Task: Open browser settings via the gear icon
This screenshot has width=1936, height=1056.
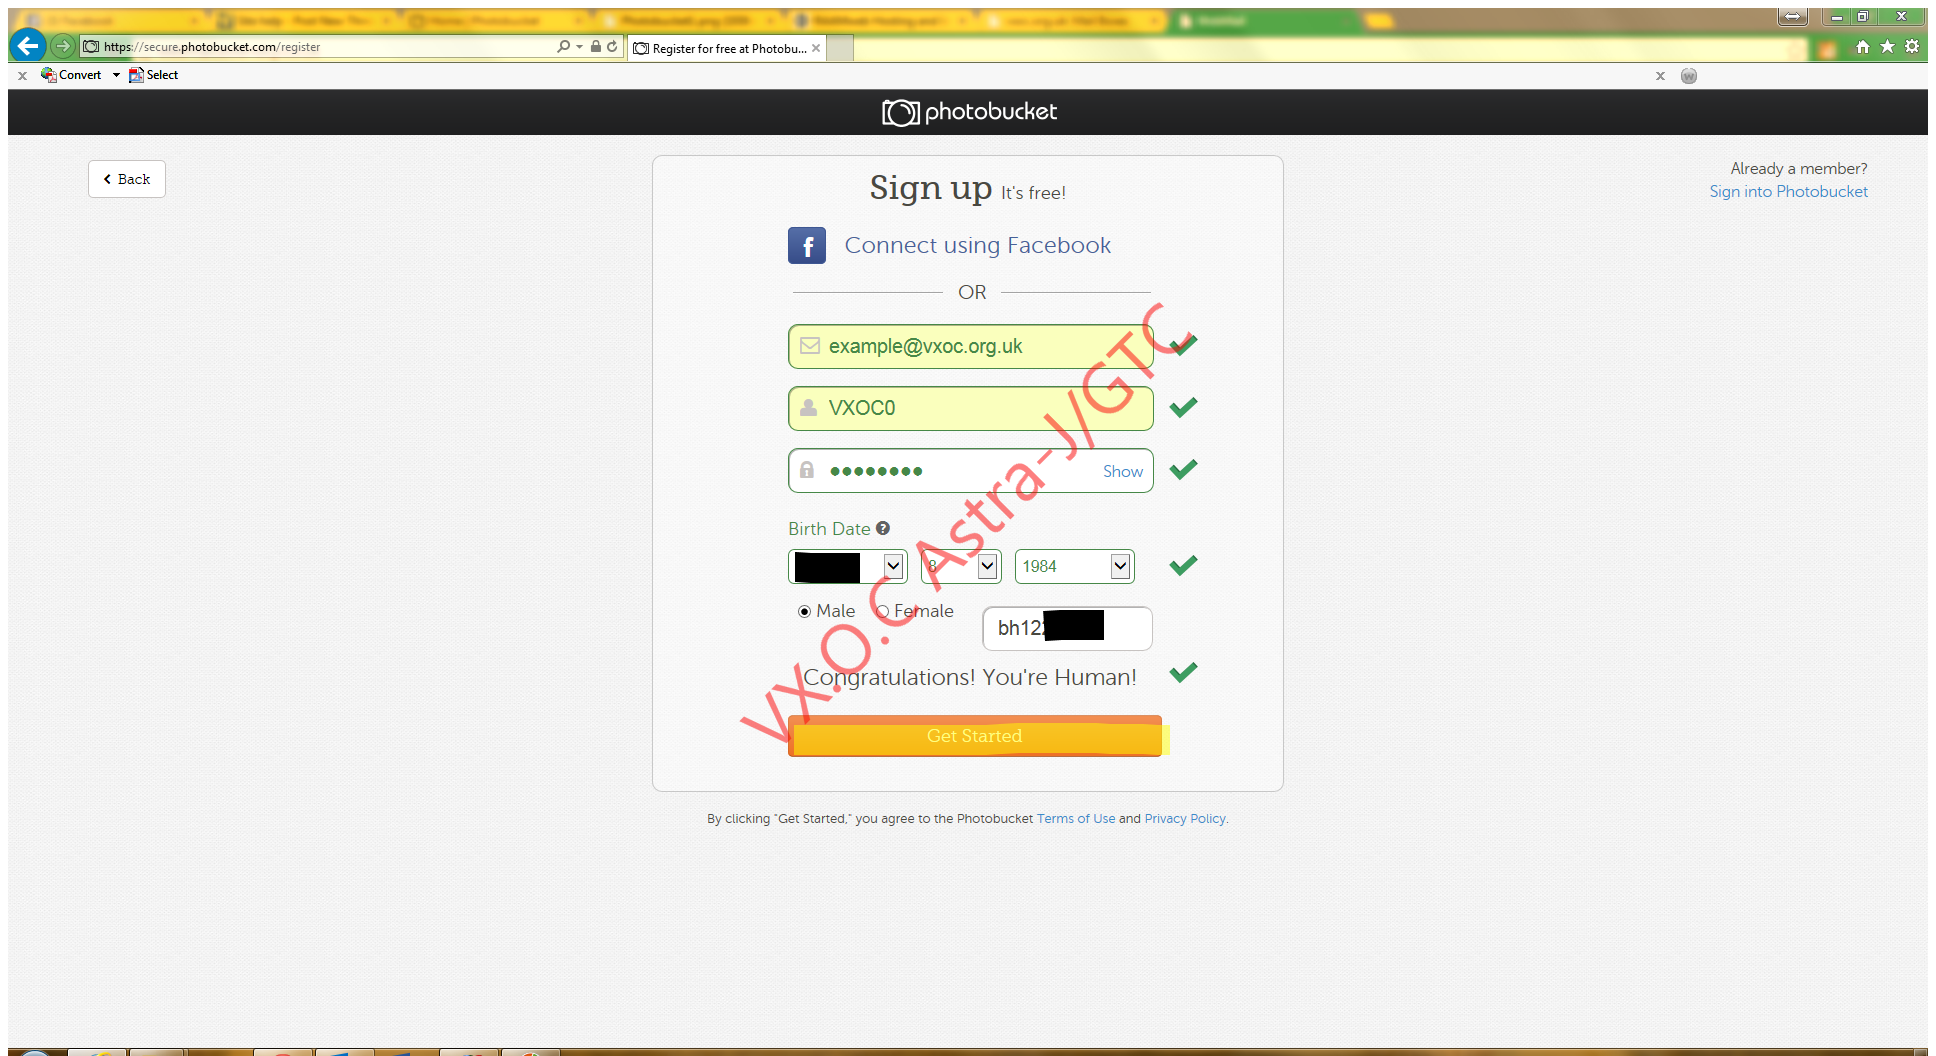Action: [x=1911, y=46]
